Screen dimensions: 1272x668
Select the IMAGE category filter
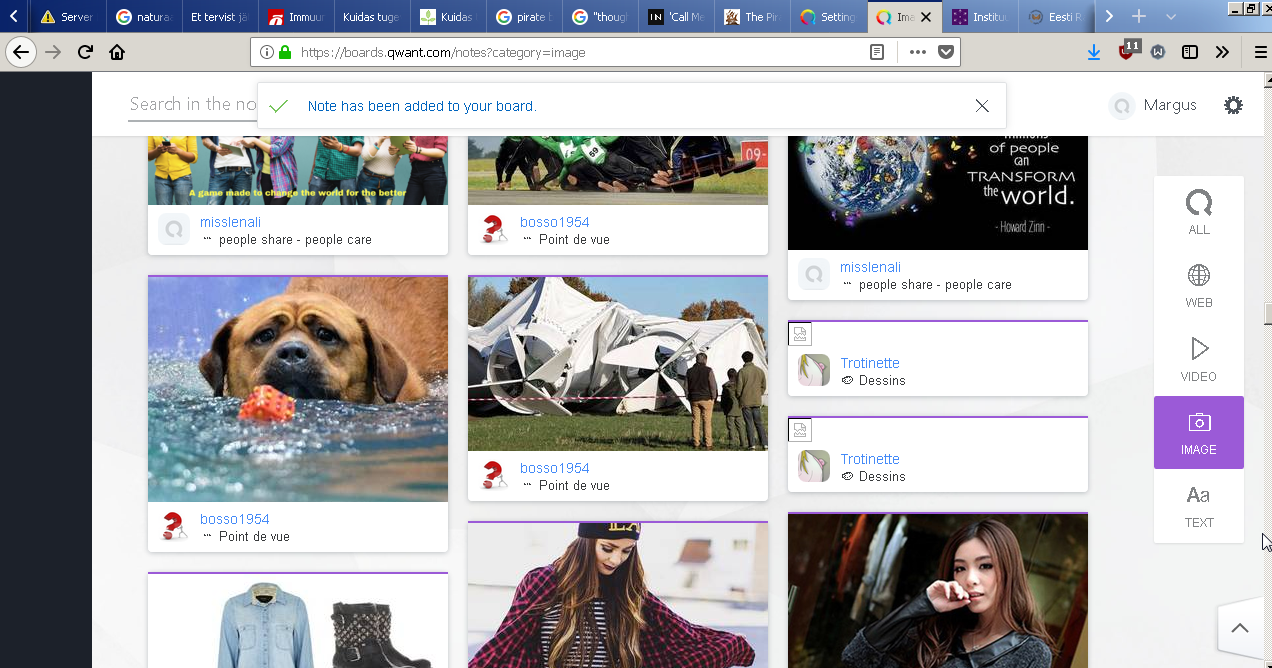coord(1199,432)
